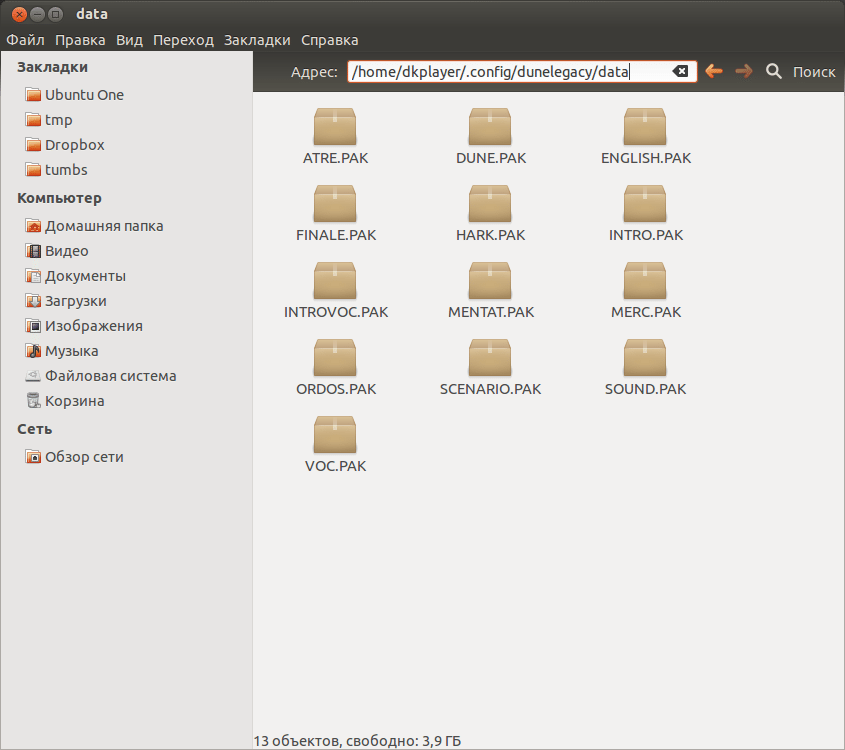Select the FINALE.PAK package icon
Image resolution: width=845 pixels, height=750 pixels.
[x=335, y=204]
